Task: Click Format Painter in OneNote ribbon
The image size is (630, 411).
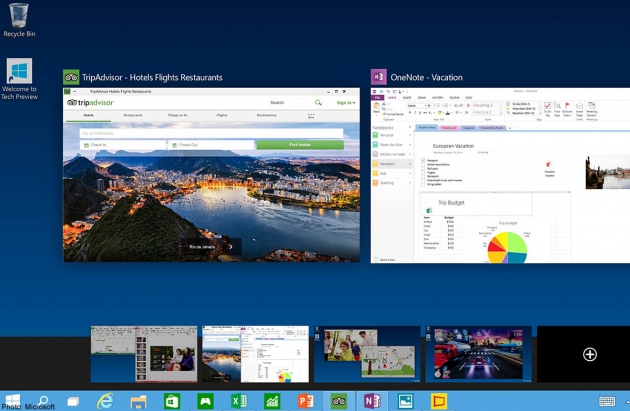Action: coord(394,114)
